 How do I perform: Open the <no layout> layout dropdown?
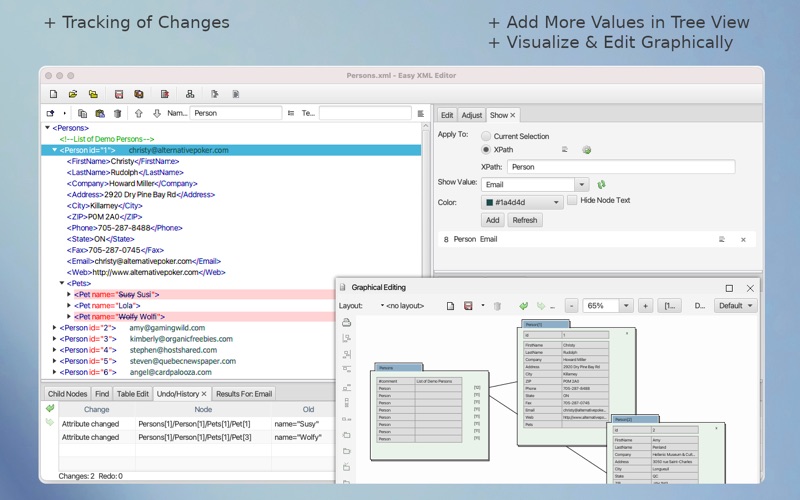(x=403, y=306)
